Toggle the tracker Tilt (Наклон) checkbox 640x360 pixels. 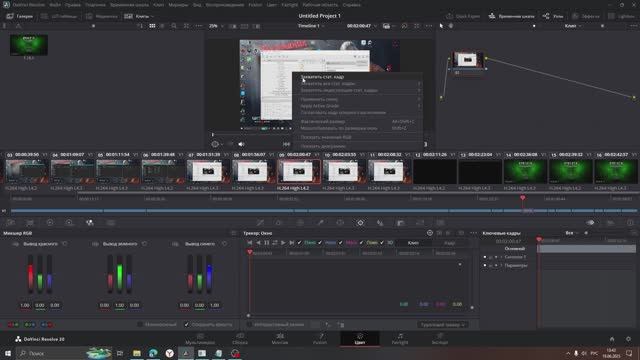(x=320, y=242)
